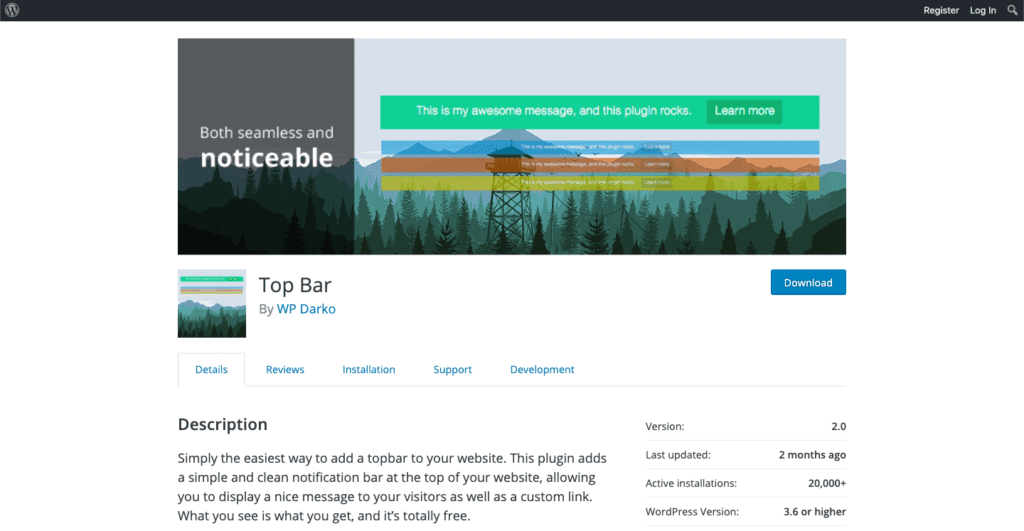
Task: Click the yellow sample bar in banner
Action: click(600, 182)
